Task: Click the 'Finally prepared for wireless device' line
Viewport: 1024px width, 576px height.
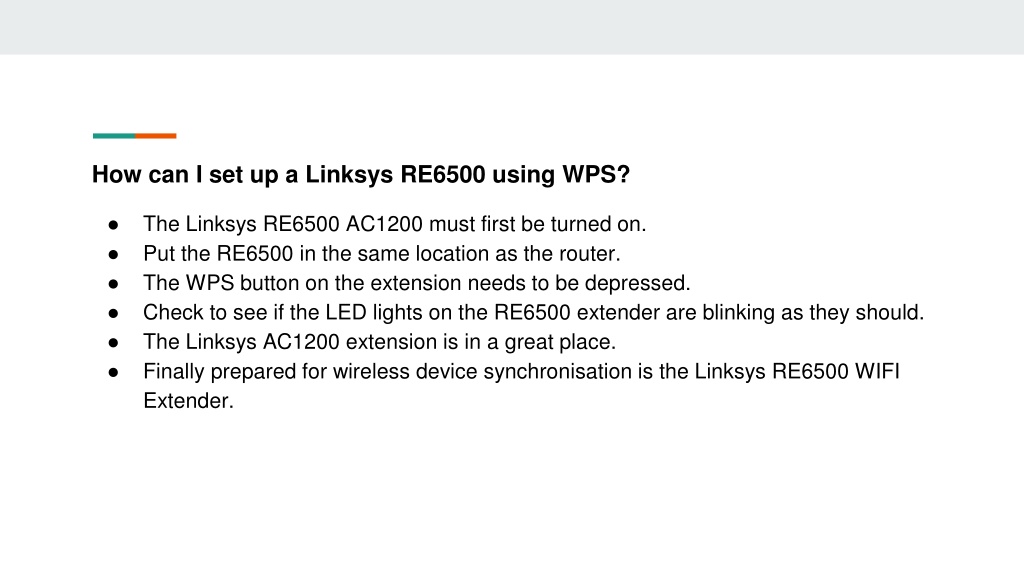Action: pyautogui.click(x=521, y=371)
